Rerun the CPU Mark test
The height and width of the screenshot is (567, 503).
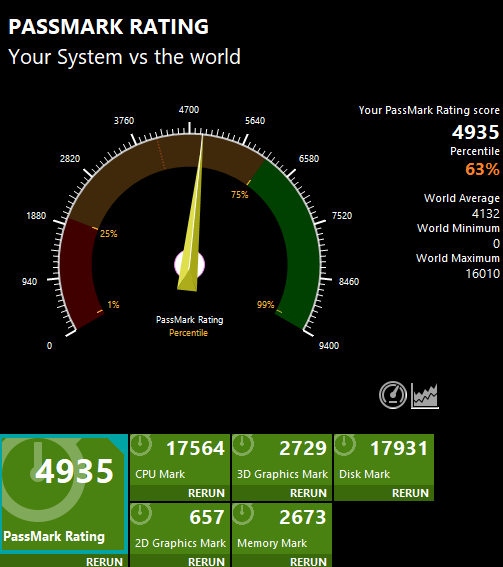click(x=206, y=493)
